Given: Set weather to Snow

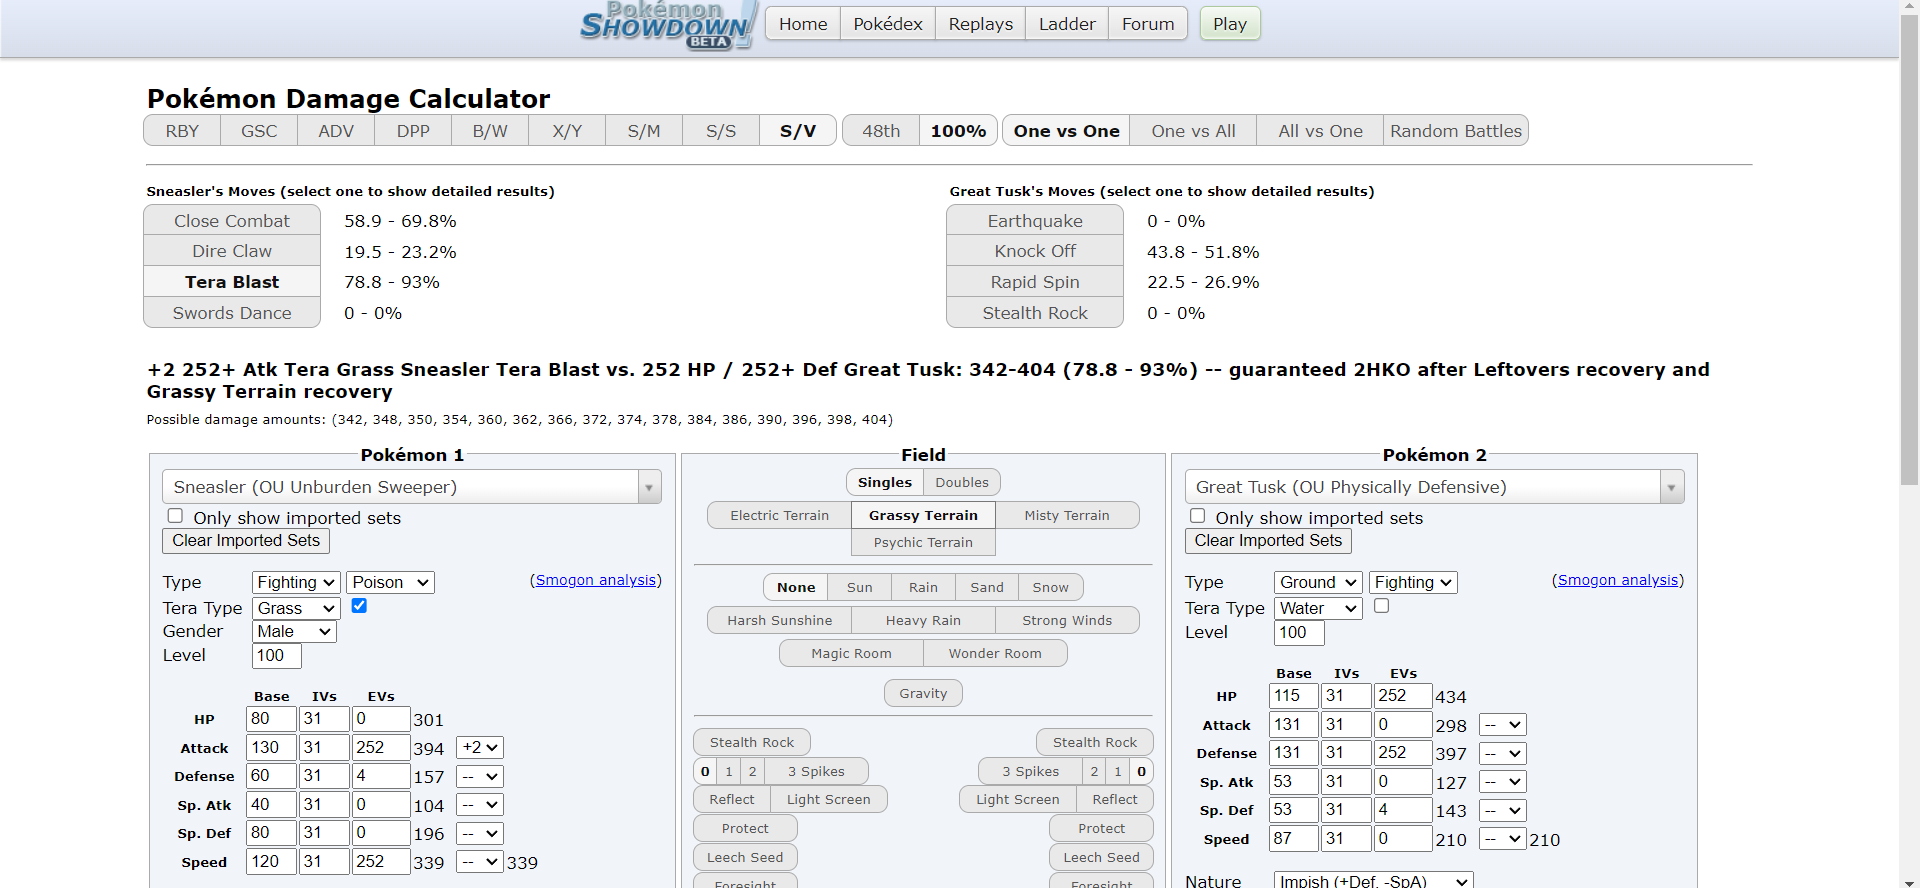Looking at the screenshot, I should tap(1051, 587).
